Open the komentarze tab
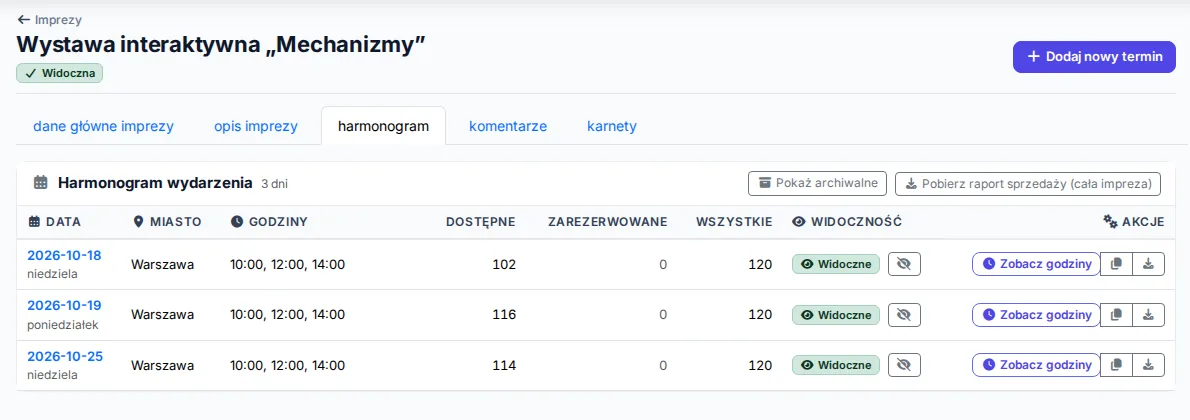Image resolution: width=1190 pixels, height=420 pixels. coord(508,126)
